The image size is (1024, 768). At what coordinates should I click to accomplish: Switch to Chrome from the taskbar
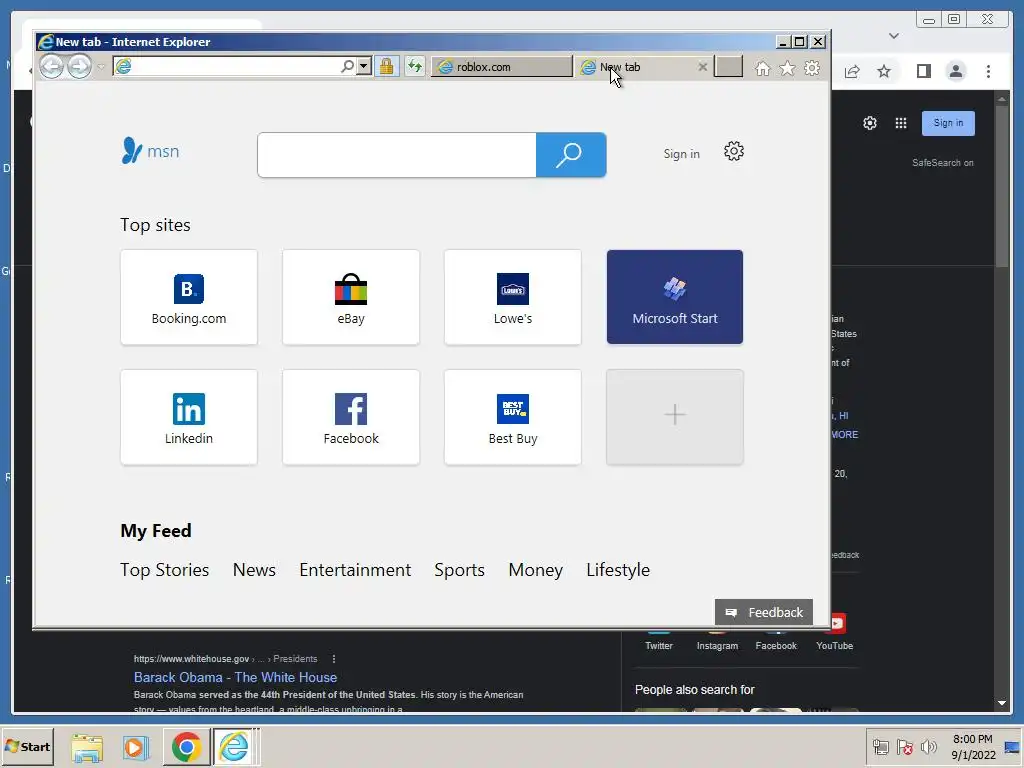click(x=186, y=747)
